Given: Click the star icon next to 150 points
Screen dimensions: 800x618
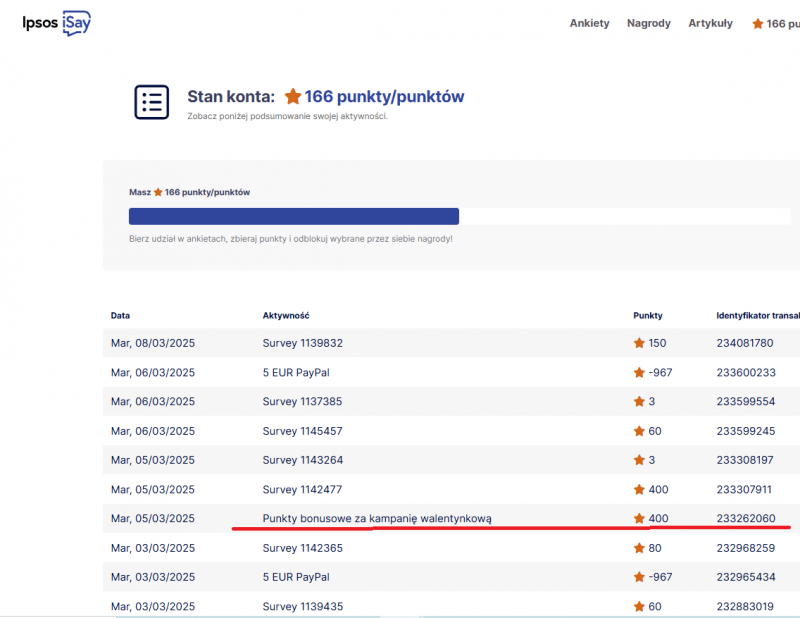Looking at the screenshot, I should [x=639, y=343].
